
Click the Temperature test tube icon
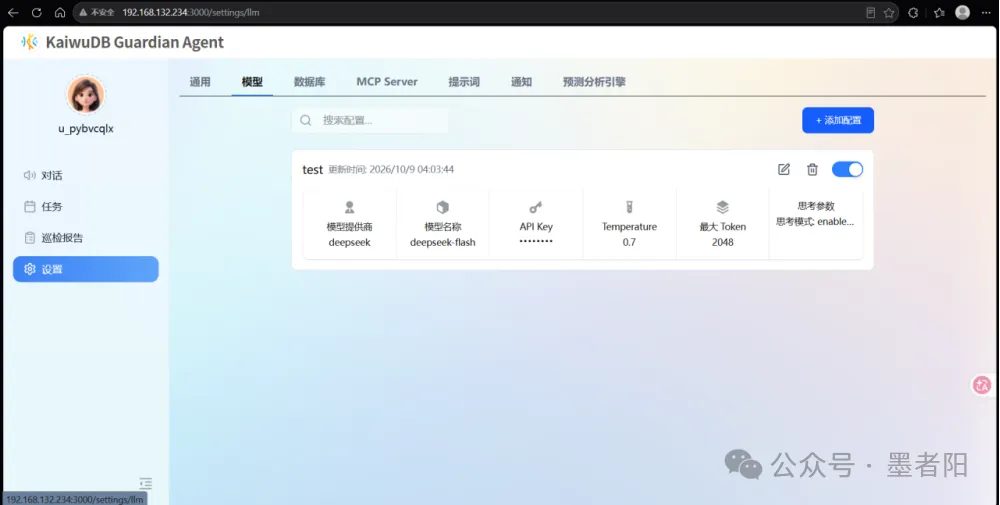pyautogui.click(x=629, y=207)
